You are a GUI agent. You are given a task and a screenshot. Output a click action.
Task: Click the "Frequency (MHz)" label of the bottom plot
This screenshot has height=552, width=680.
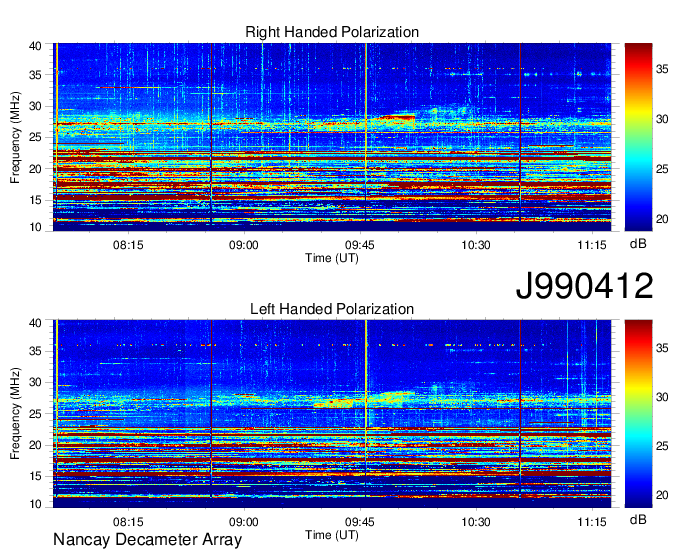(x=15, y=414)
